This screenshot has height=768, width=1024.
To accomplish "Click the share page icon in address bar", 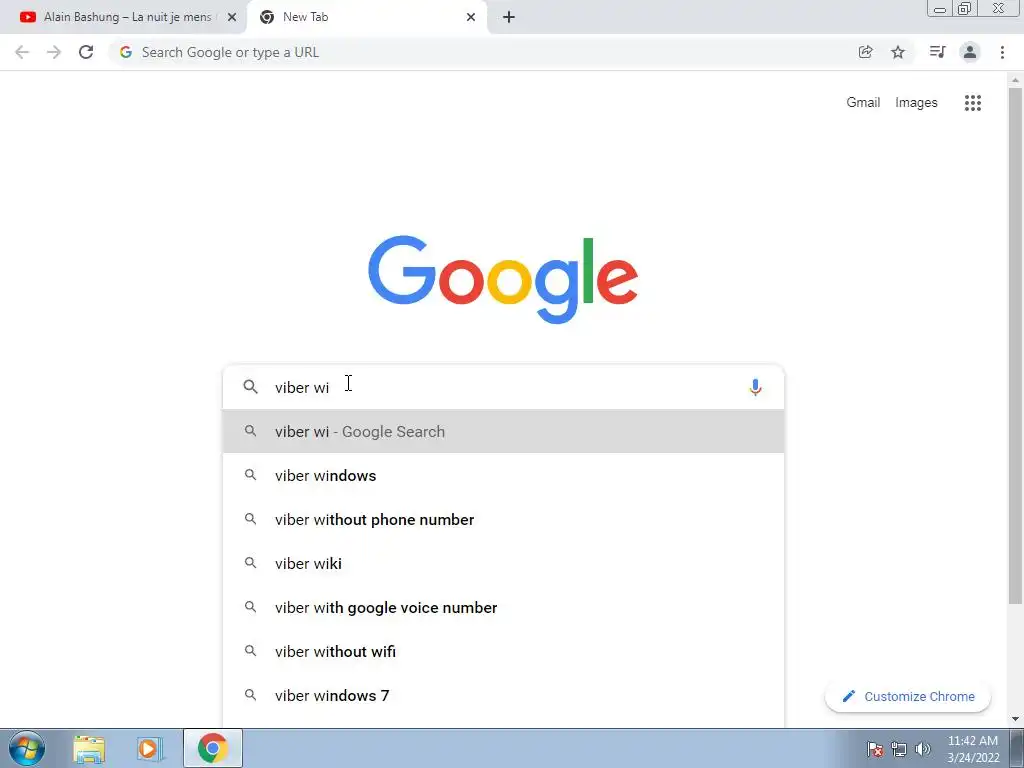I will coord(865,52).
